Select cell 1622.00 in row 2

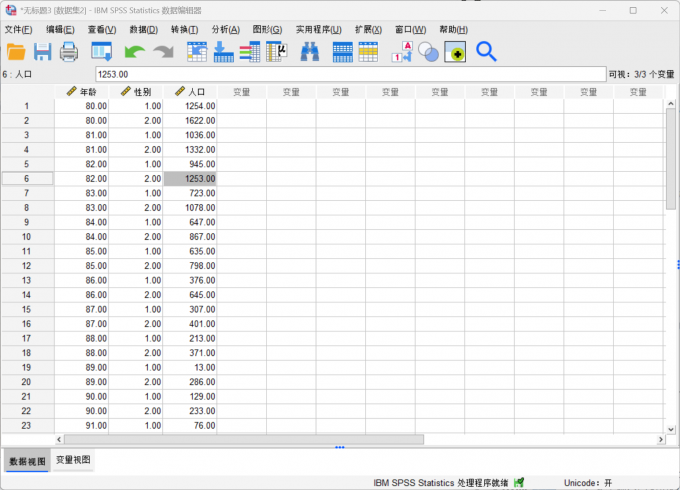pos(190,121)
